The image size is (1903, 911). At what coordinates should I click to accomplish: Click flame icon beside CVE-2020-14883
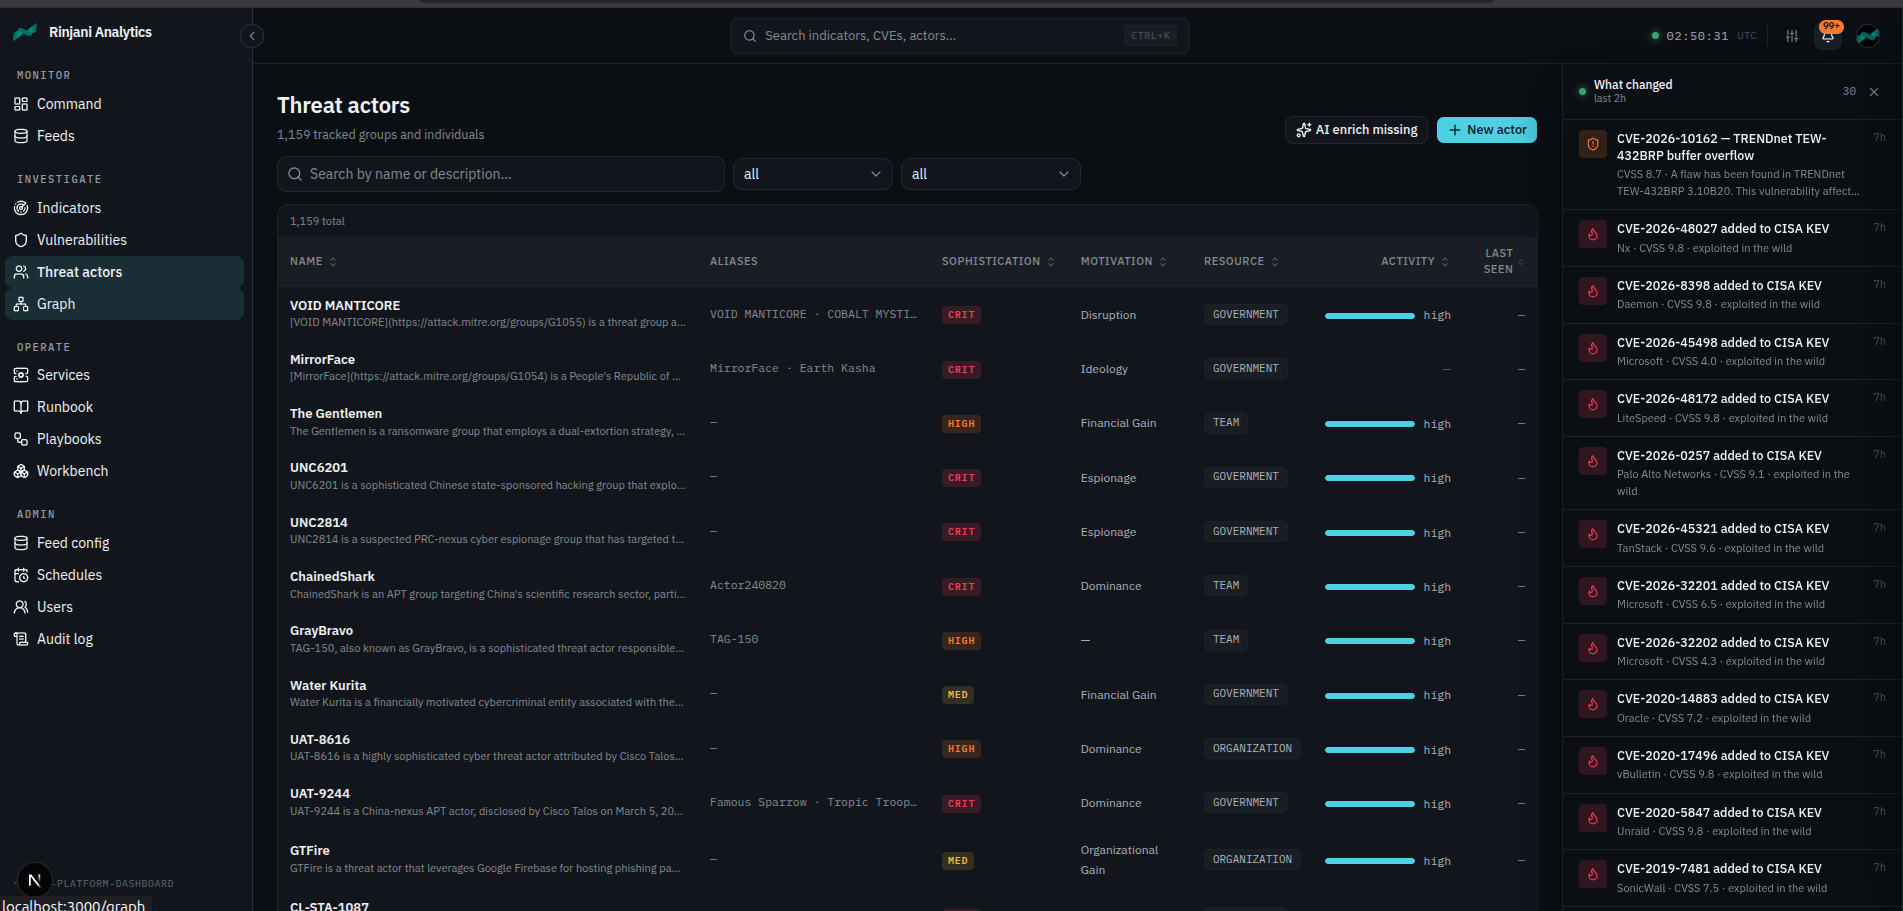click(x=1593, y=704)
